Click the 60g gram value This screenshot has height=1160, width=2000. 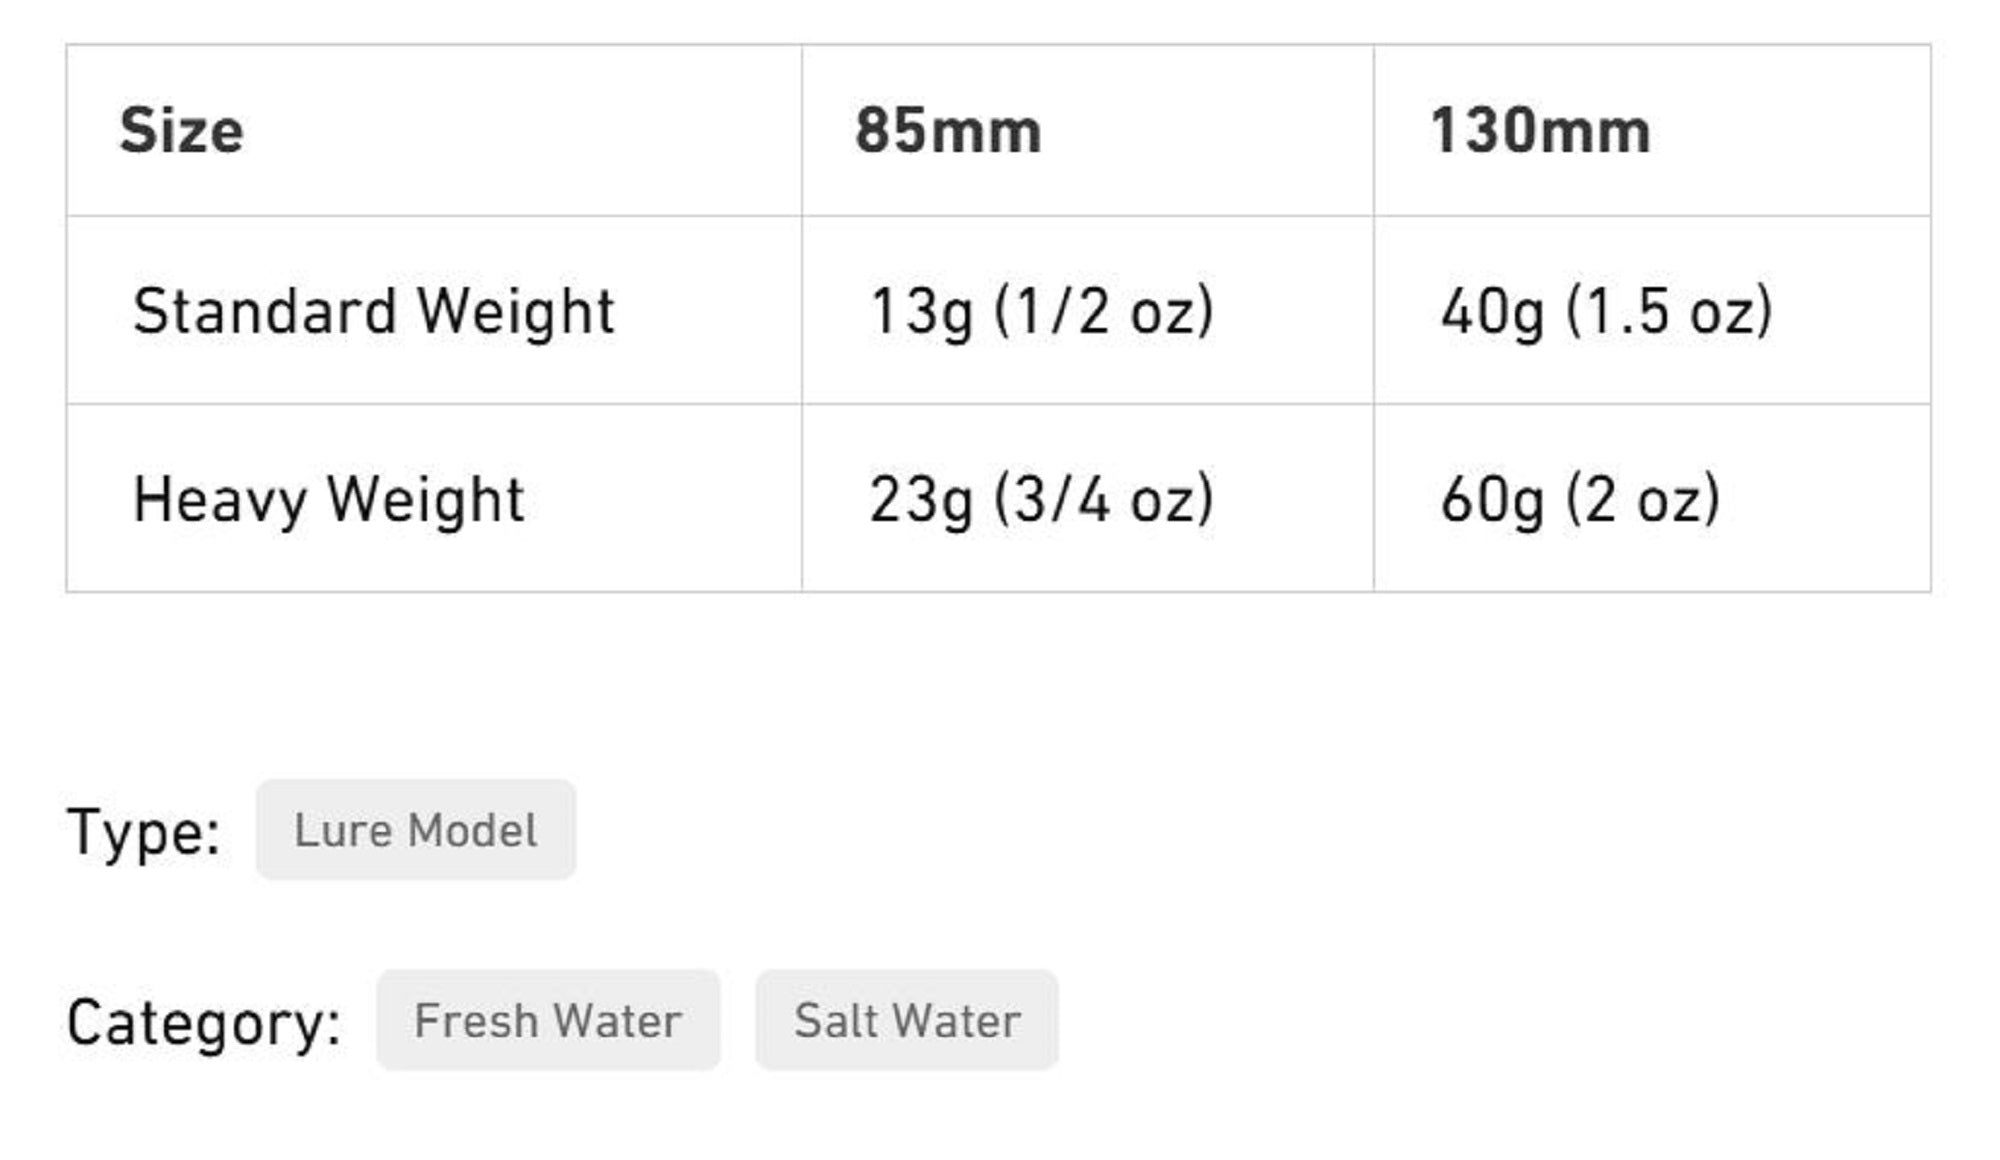point(1492,500)
